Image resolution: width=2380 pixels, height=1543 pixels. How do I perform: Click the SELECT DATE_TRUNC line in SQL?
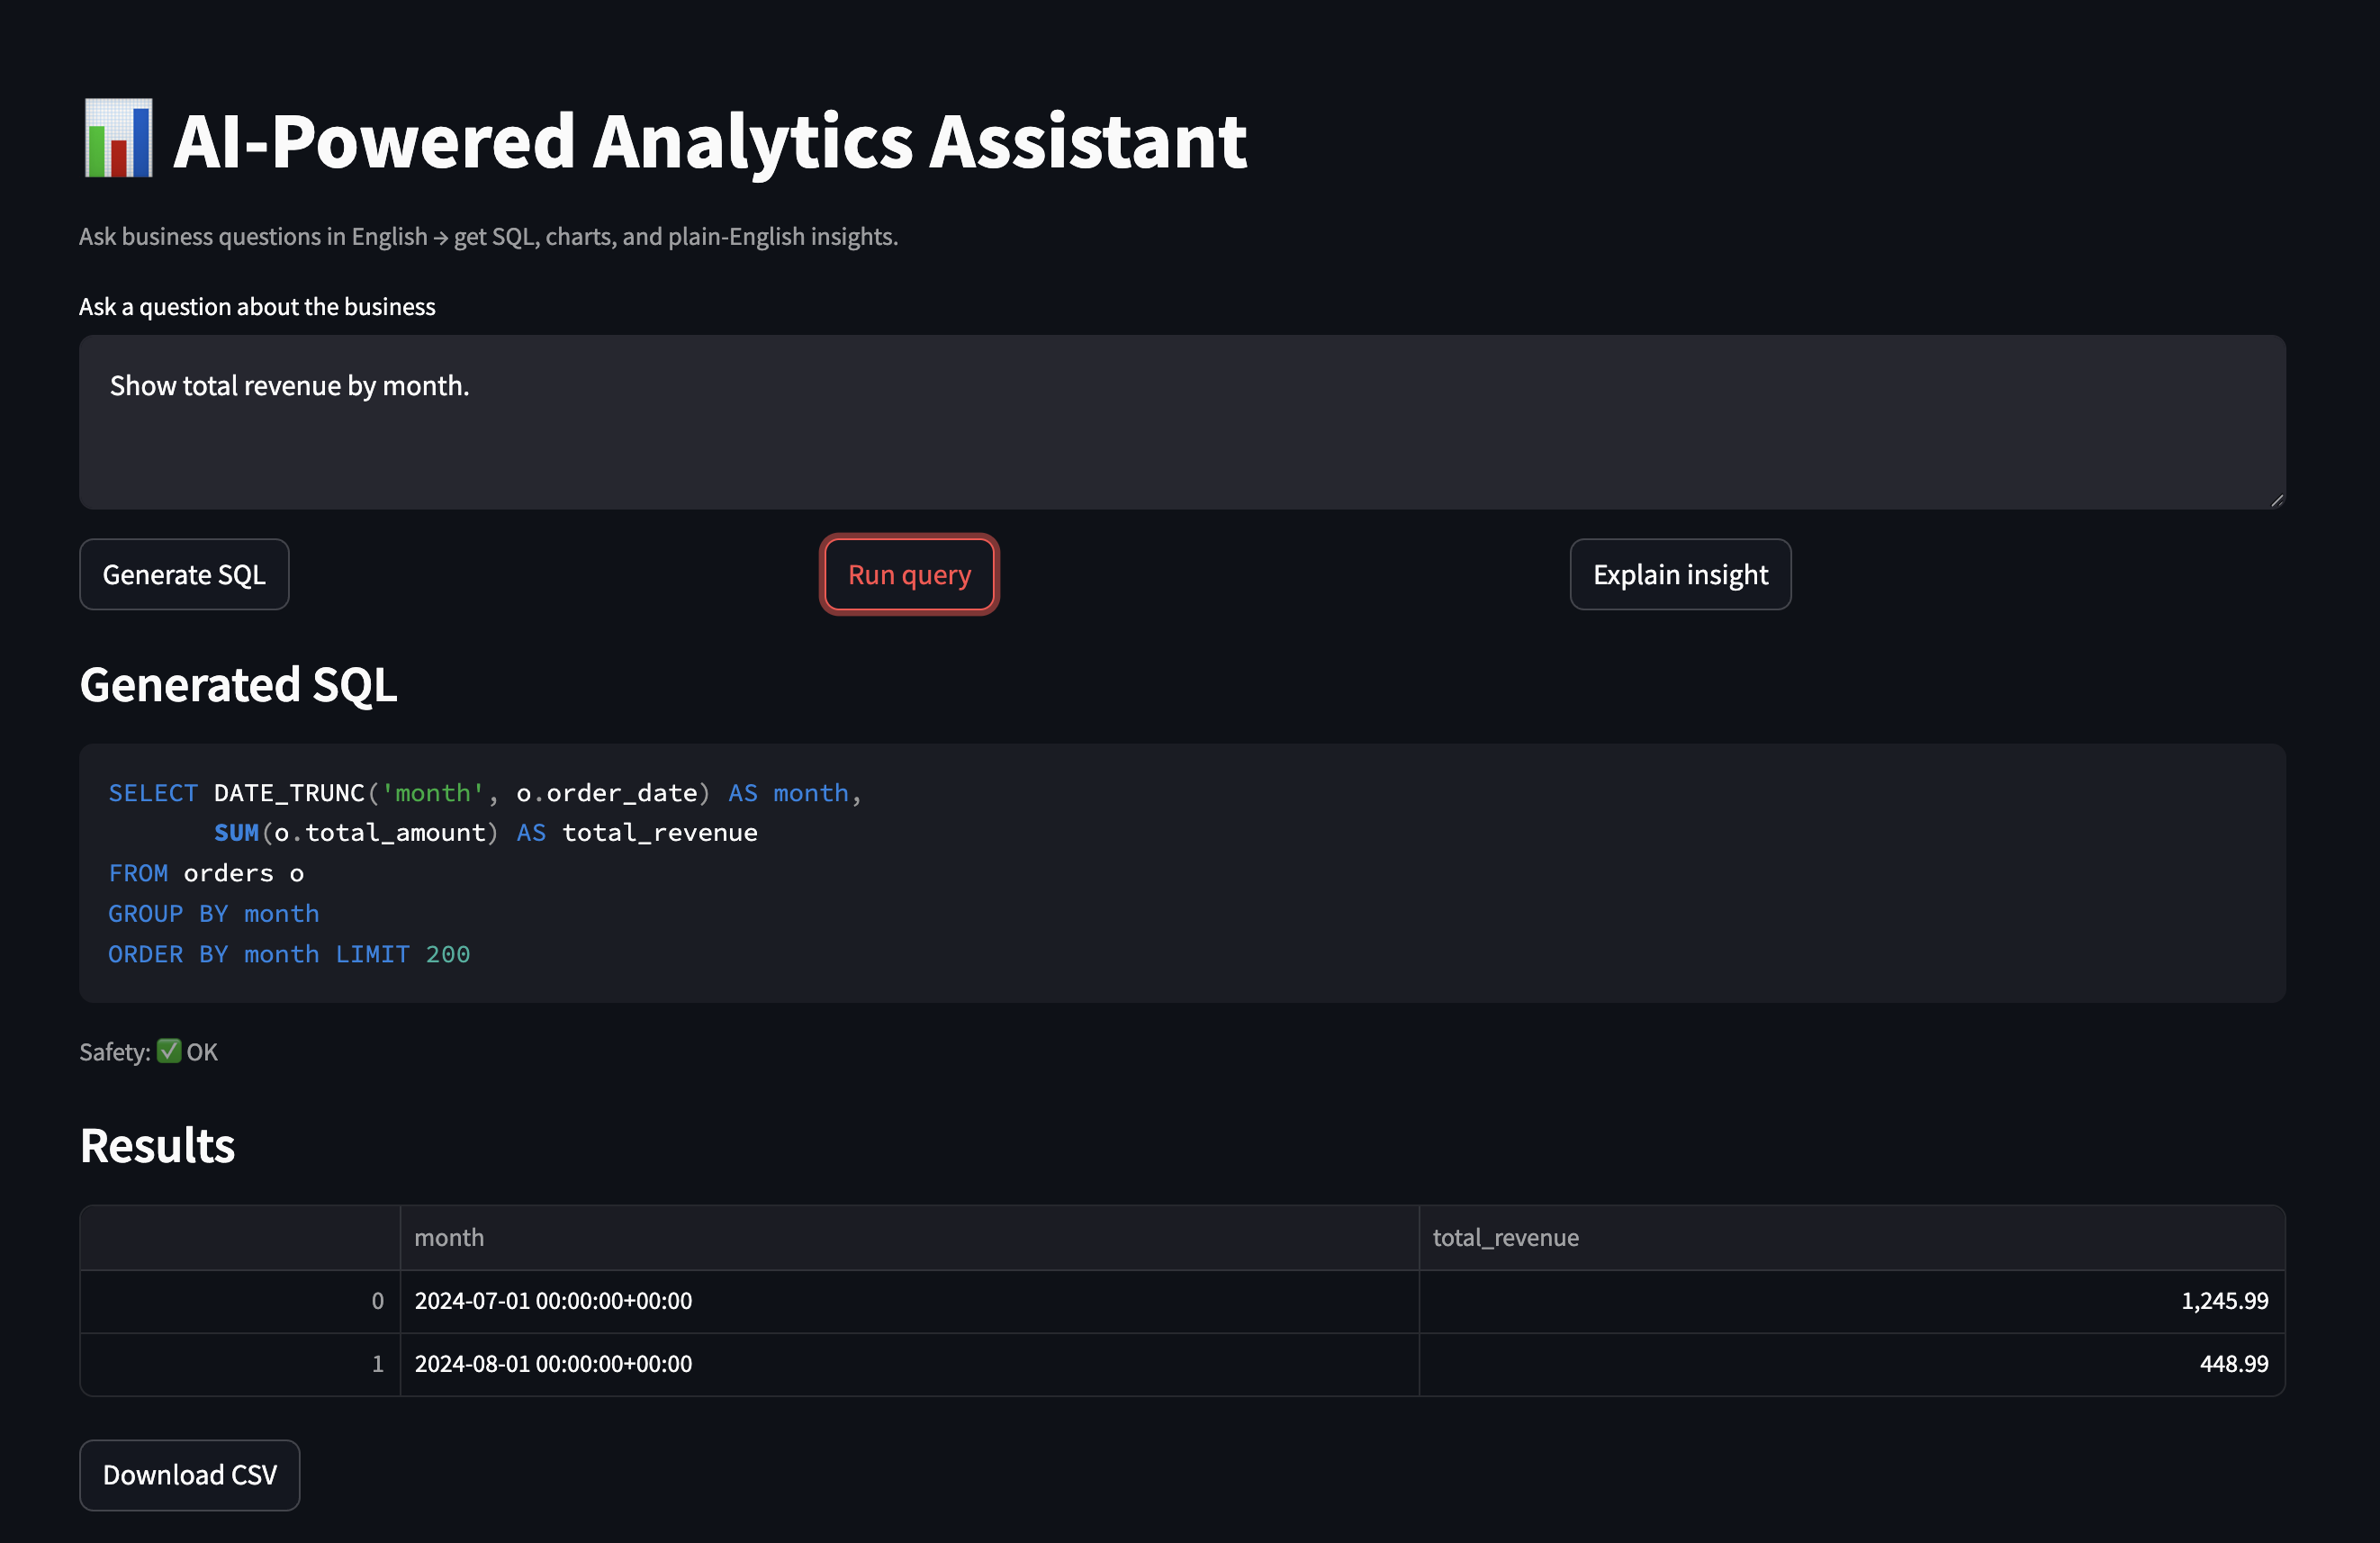coord(485,793)
